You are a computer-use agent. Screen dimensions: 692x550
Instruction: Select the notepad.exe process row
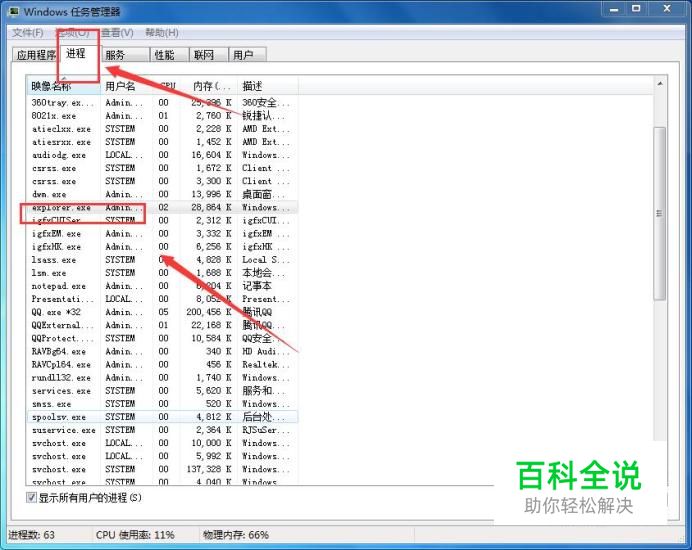[162, 286]
